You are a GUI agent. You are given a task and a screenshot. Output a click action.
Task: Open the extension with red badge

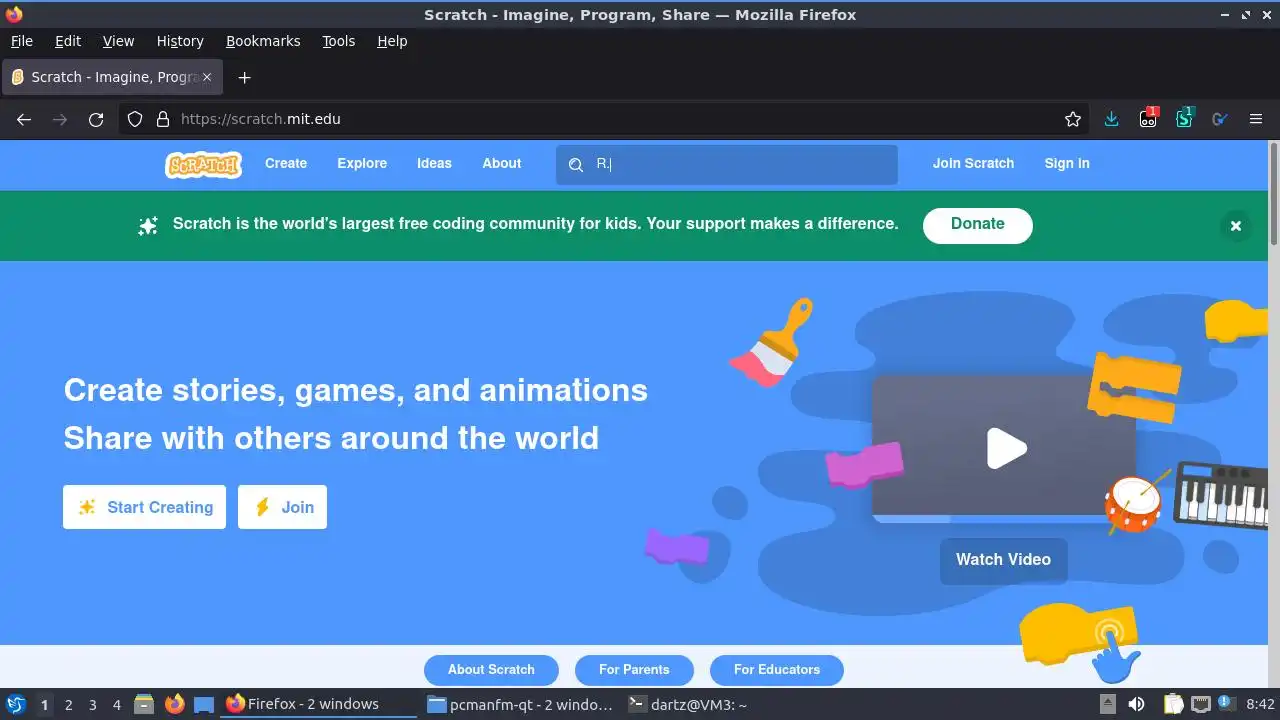point(1148,118)
